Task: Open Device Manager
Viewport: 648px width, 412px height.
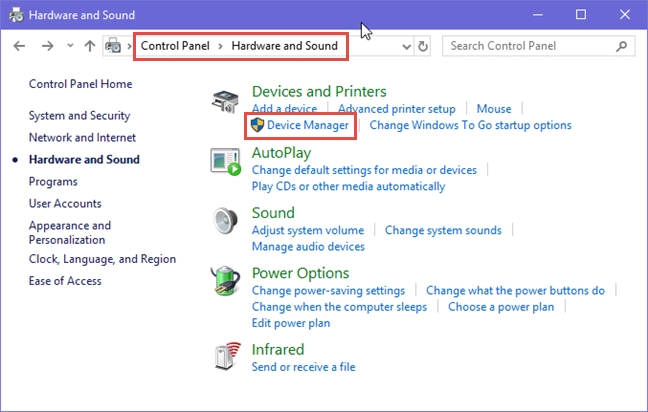Action: 308,125
